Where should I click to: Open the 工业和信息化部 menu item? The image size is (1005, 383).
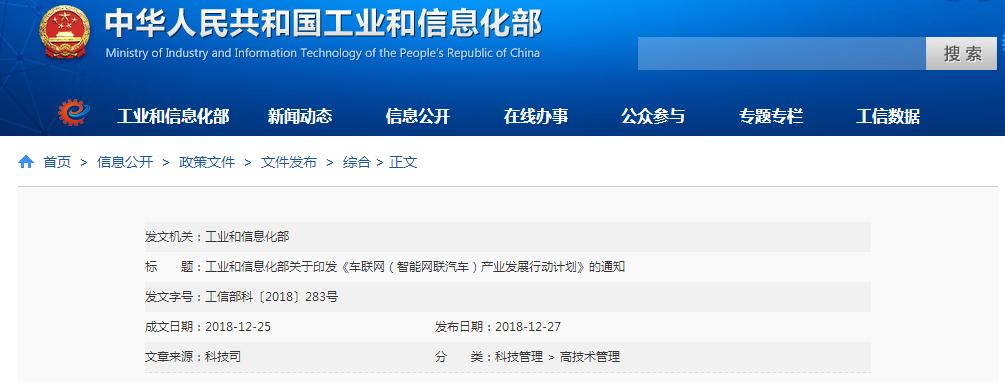pos(173,117)
